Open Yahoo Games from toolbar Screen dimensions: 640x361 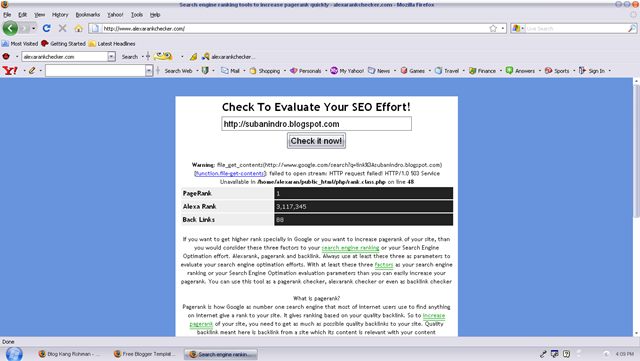coord(413,71)
